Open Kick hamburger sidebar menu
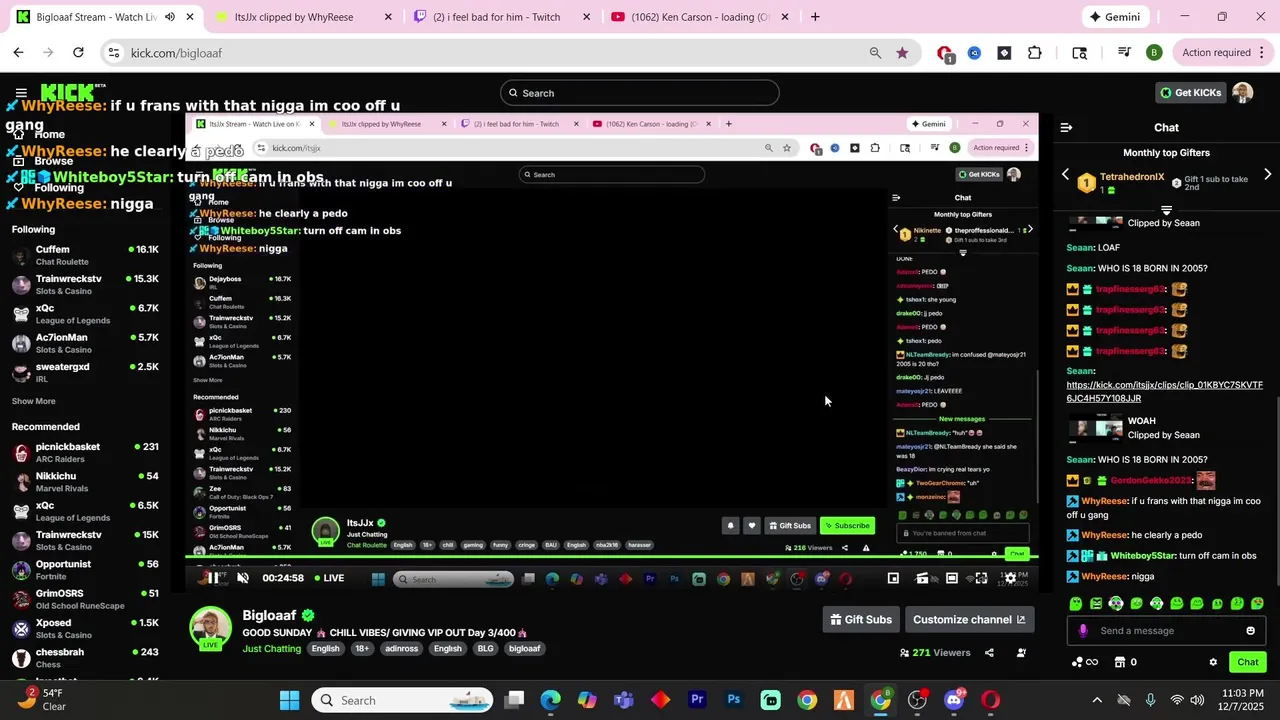1280x720 pixels. click(21, 93)
